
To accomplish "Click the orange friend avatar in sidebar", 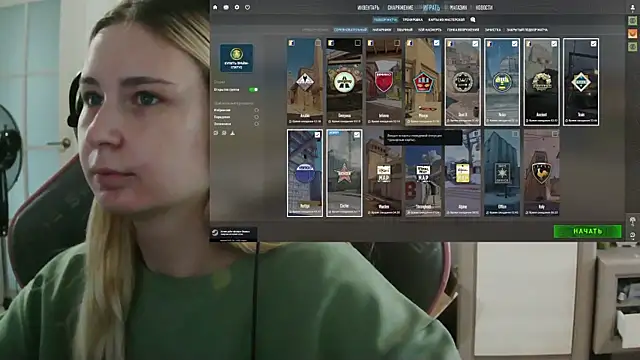I will coord(632,33).
